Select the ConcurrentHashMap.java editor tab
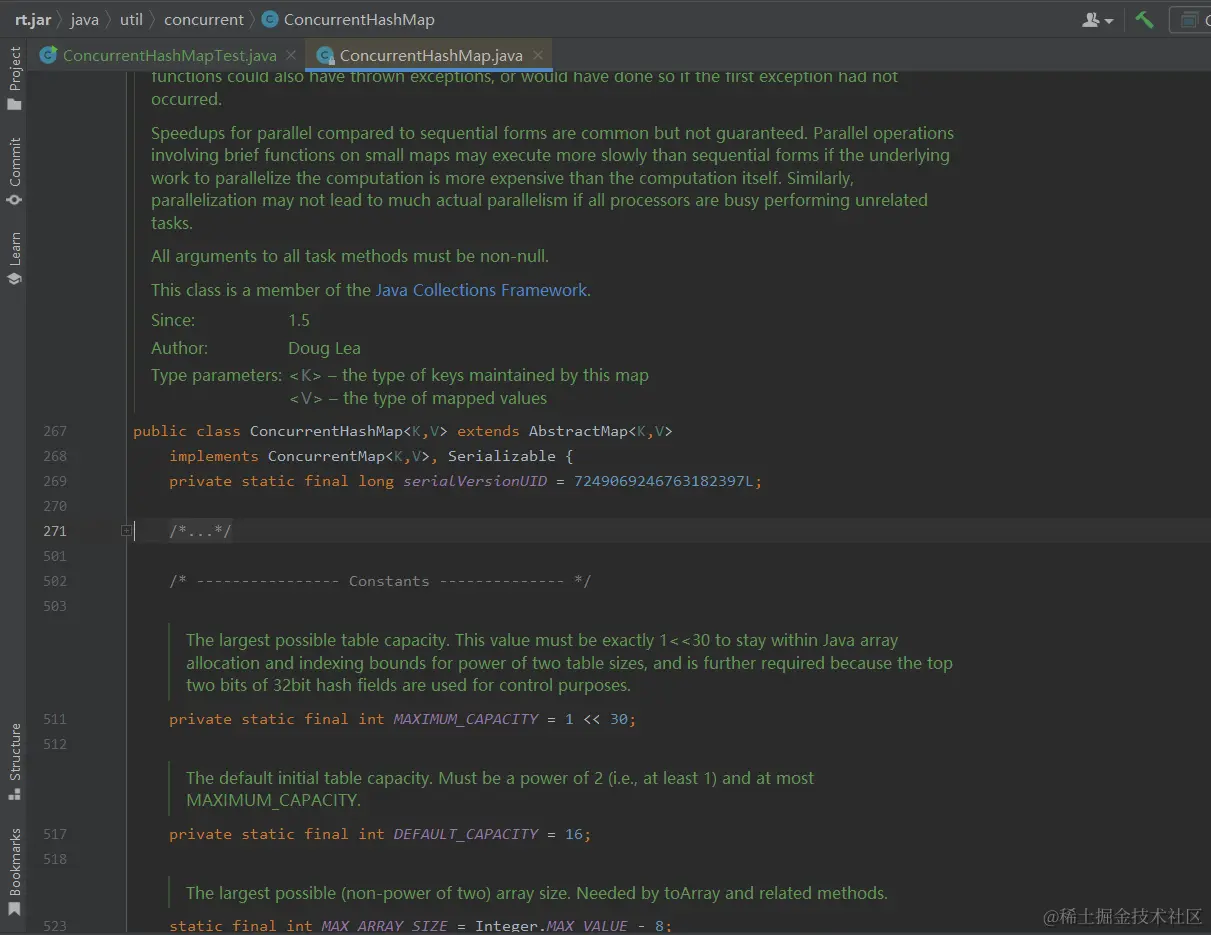1211x935 pixels. pyautogui.click(x=430, y=55)
